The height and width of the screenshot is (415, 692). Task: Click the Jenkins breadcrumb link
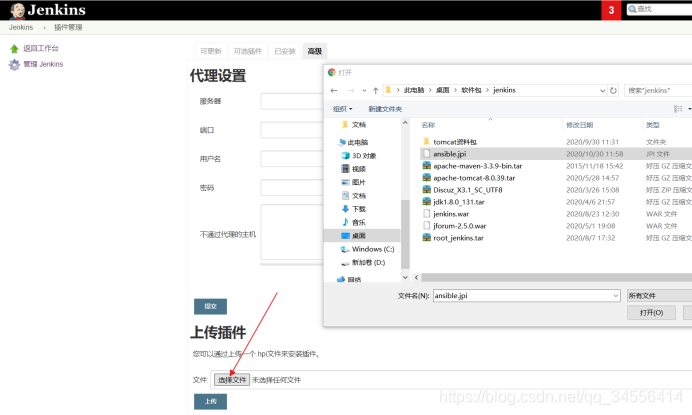coord(21,27)
